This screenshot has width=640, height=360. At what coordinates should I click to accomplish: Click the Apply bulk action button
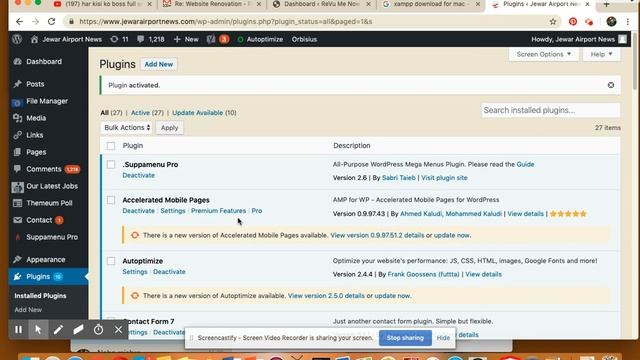pos(169,128)
